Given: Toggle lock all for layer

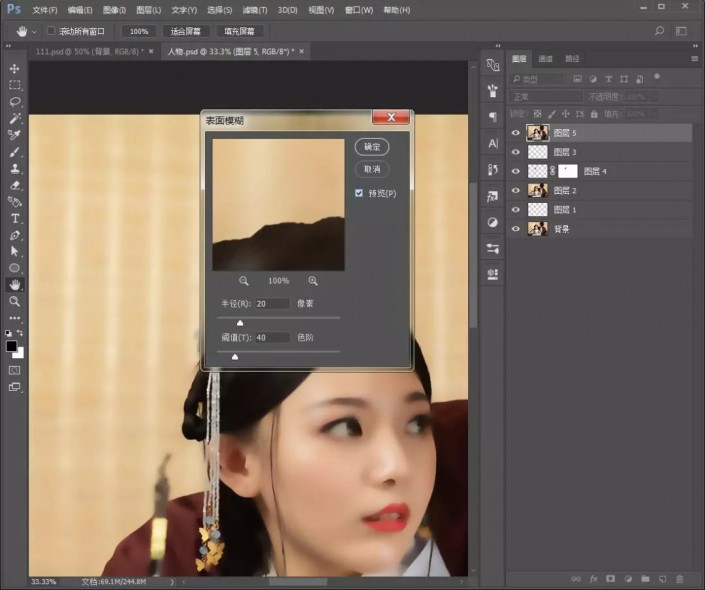Looking at the screenshot, I should [594, 114].
